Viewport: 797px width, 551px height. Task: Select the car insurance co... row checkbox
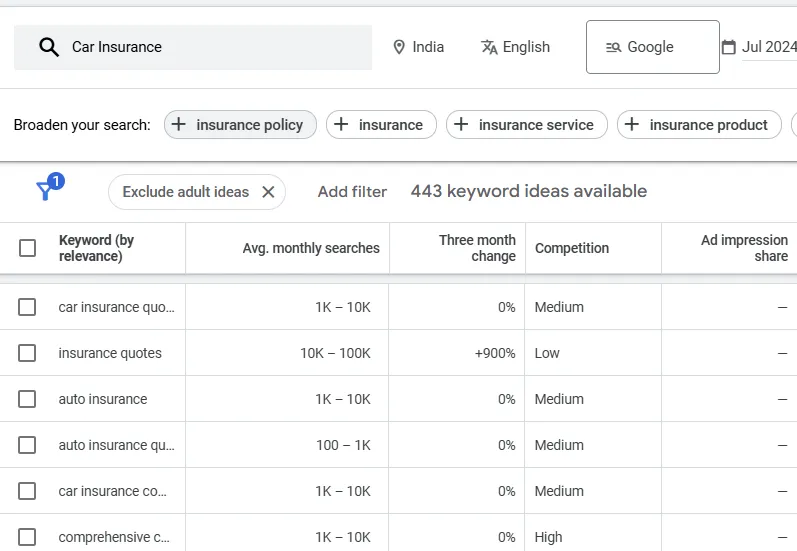tap(27, 491)
